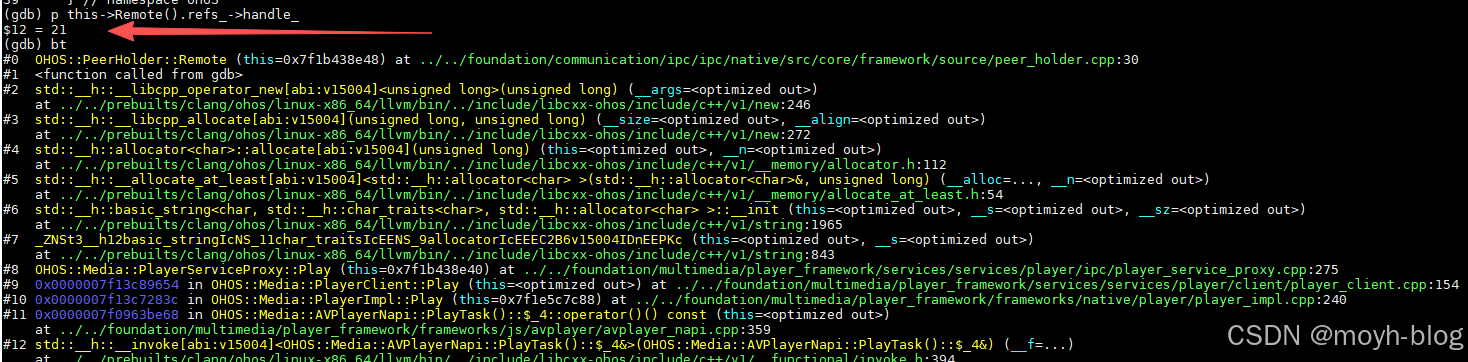This screenshot has width=1468, height=362.
Task: Click the source location ending 'new:246'
Action: point(430,104)
